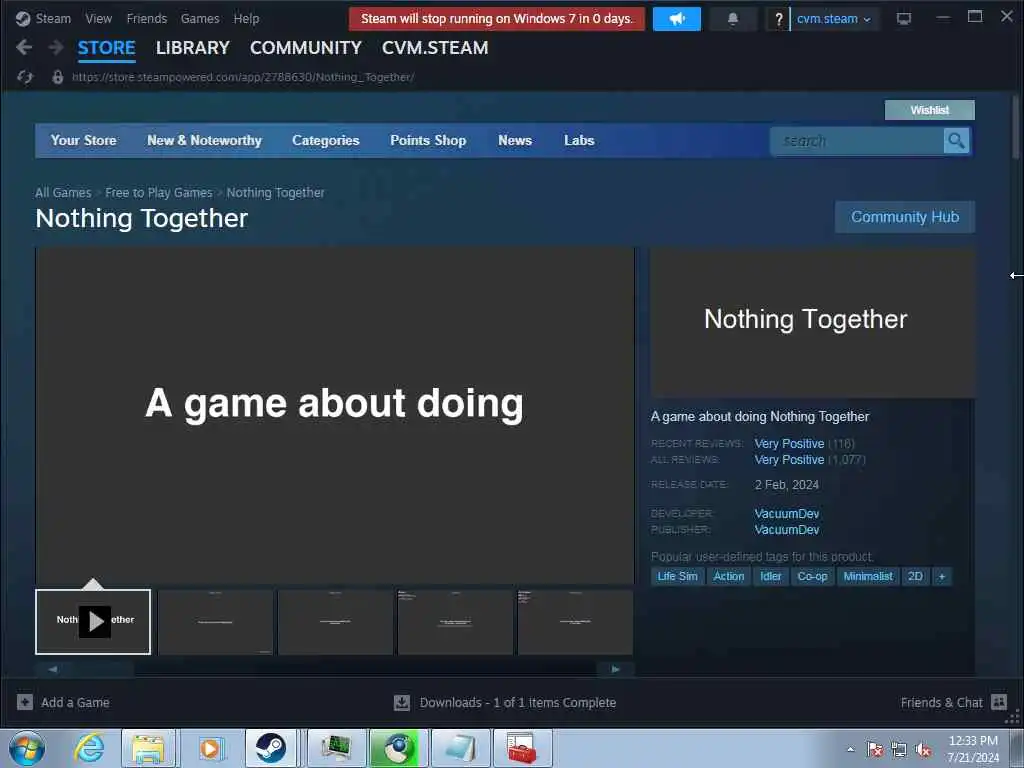Select the Life Sim tag
This screenshot has width=1024, height=768.
[x=677, y=576]
